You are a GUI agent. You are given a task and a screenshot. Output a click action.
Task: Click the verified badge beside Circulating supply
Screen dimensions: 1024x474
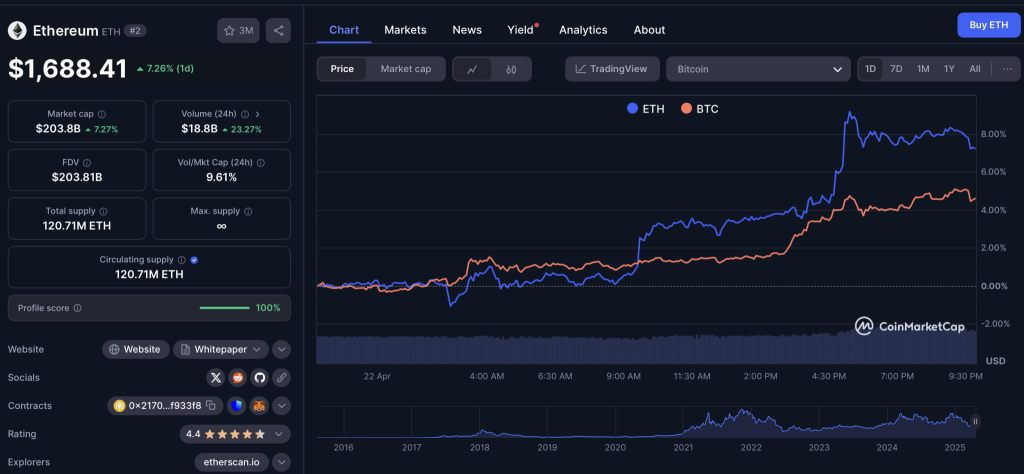pos(194,260)
